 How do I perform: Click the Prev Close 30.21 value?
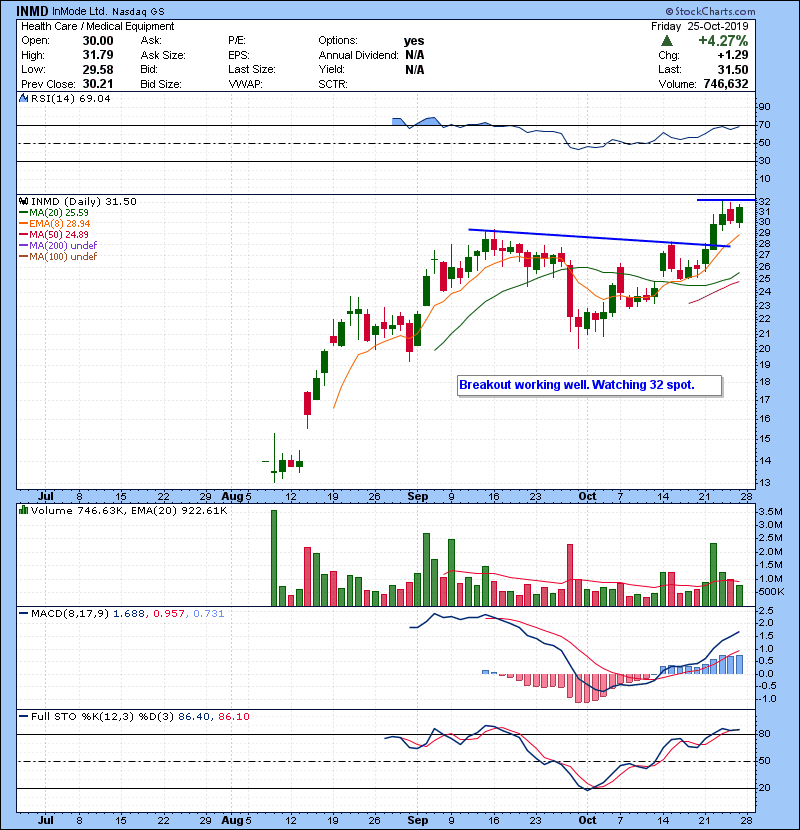(98, 84)
